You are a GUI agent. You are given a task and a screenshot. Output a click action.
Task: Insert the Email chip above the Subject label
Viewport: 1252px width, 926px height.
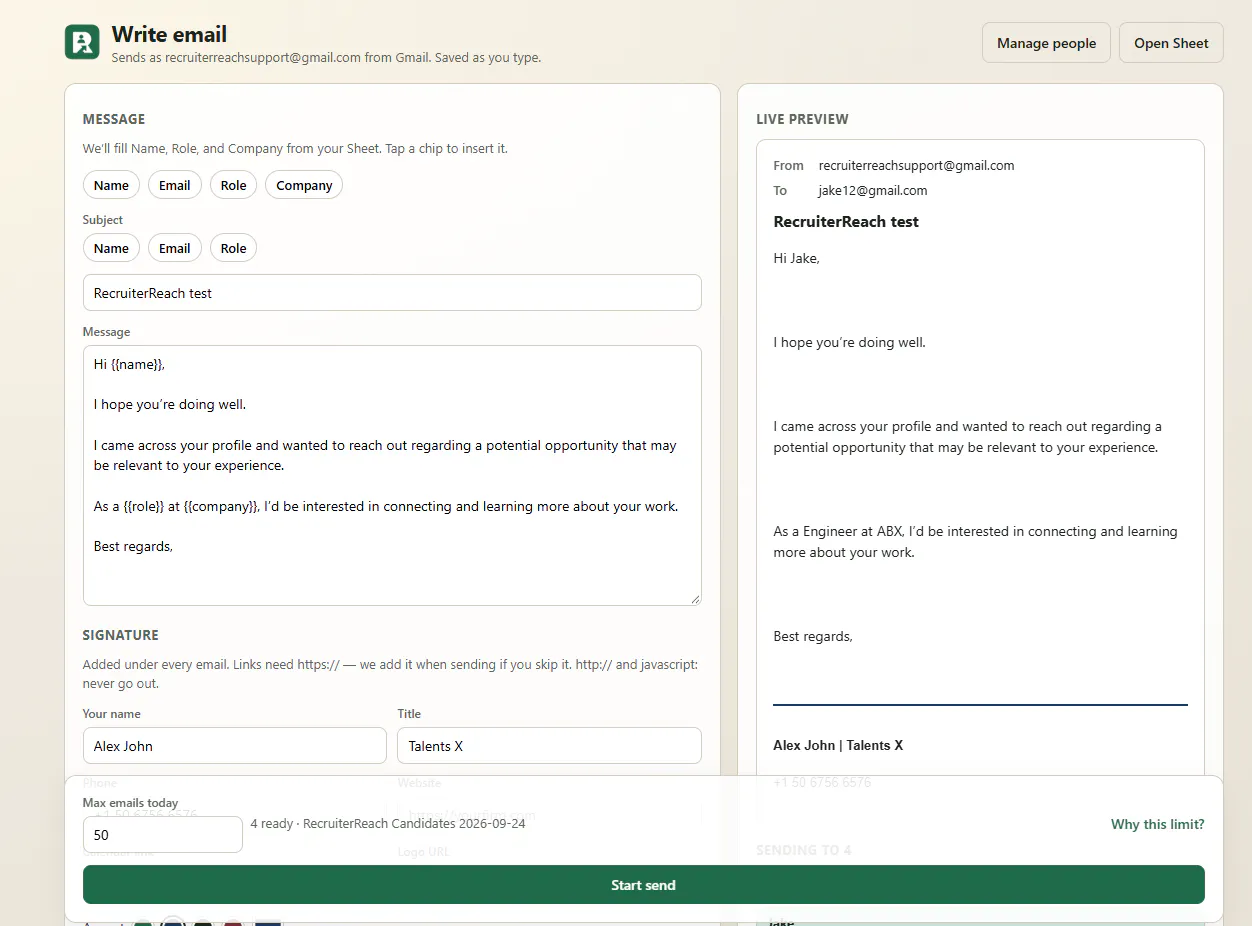(175, 185)
